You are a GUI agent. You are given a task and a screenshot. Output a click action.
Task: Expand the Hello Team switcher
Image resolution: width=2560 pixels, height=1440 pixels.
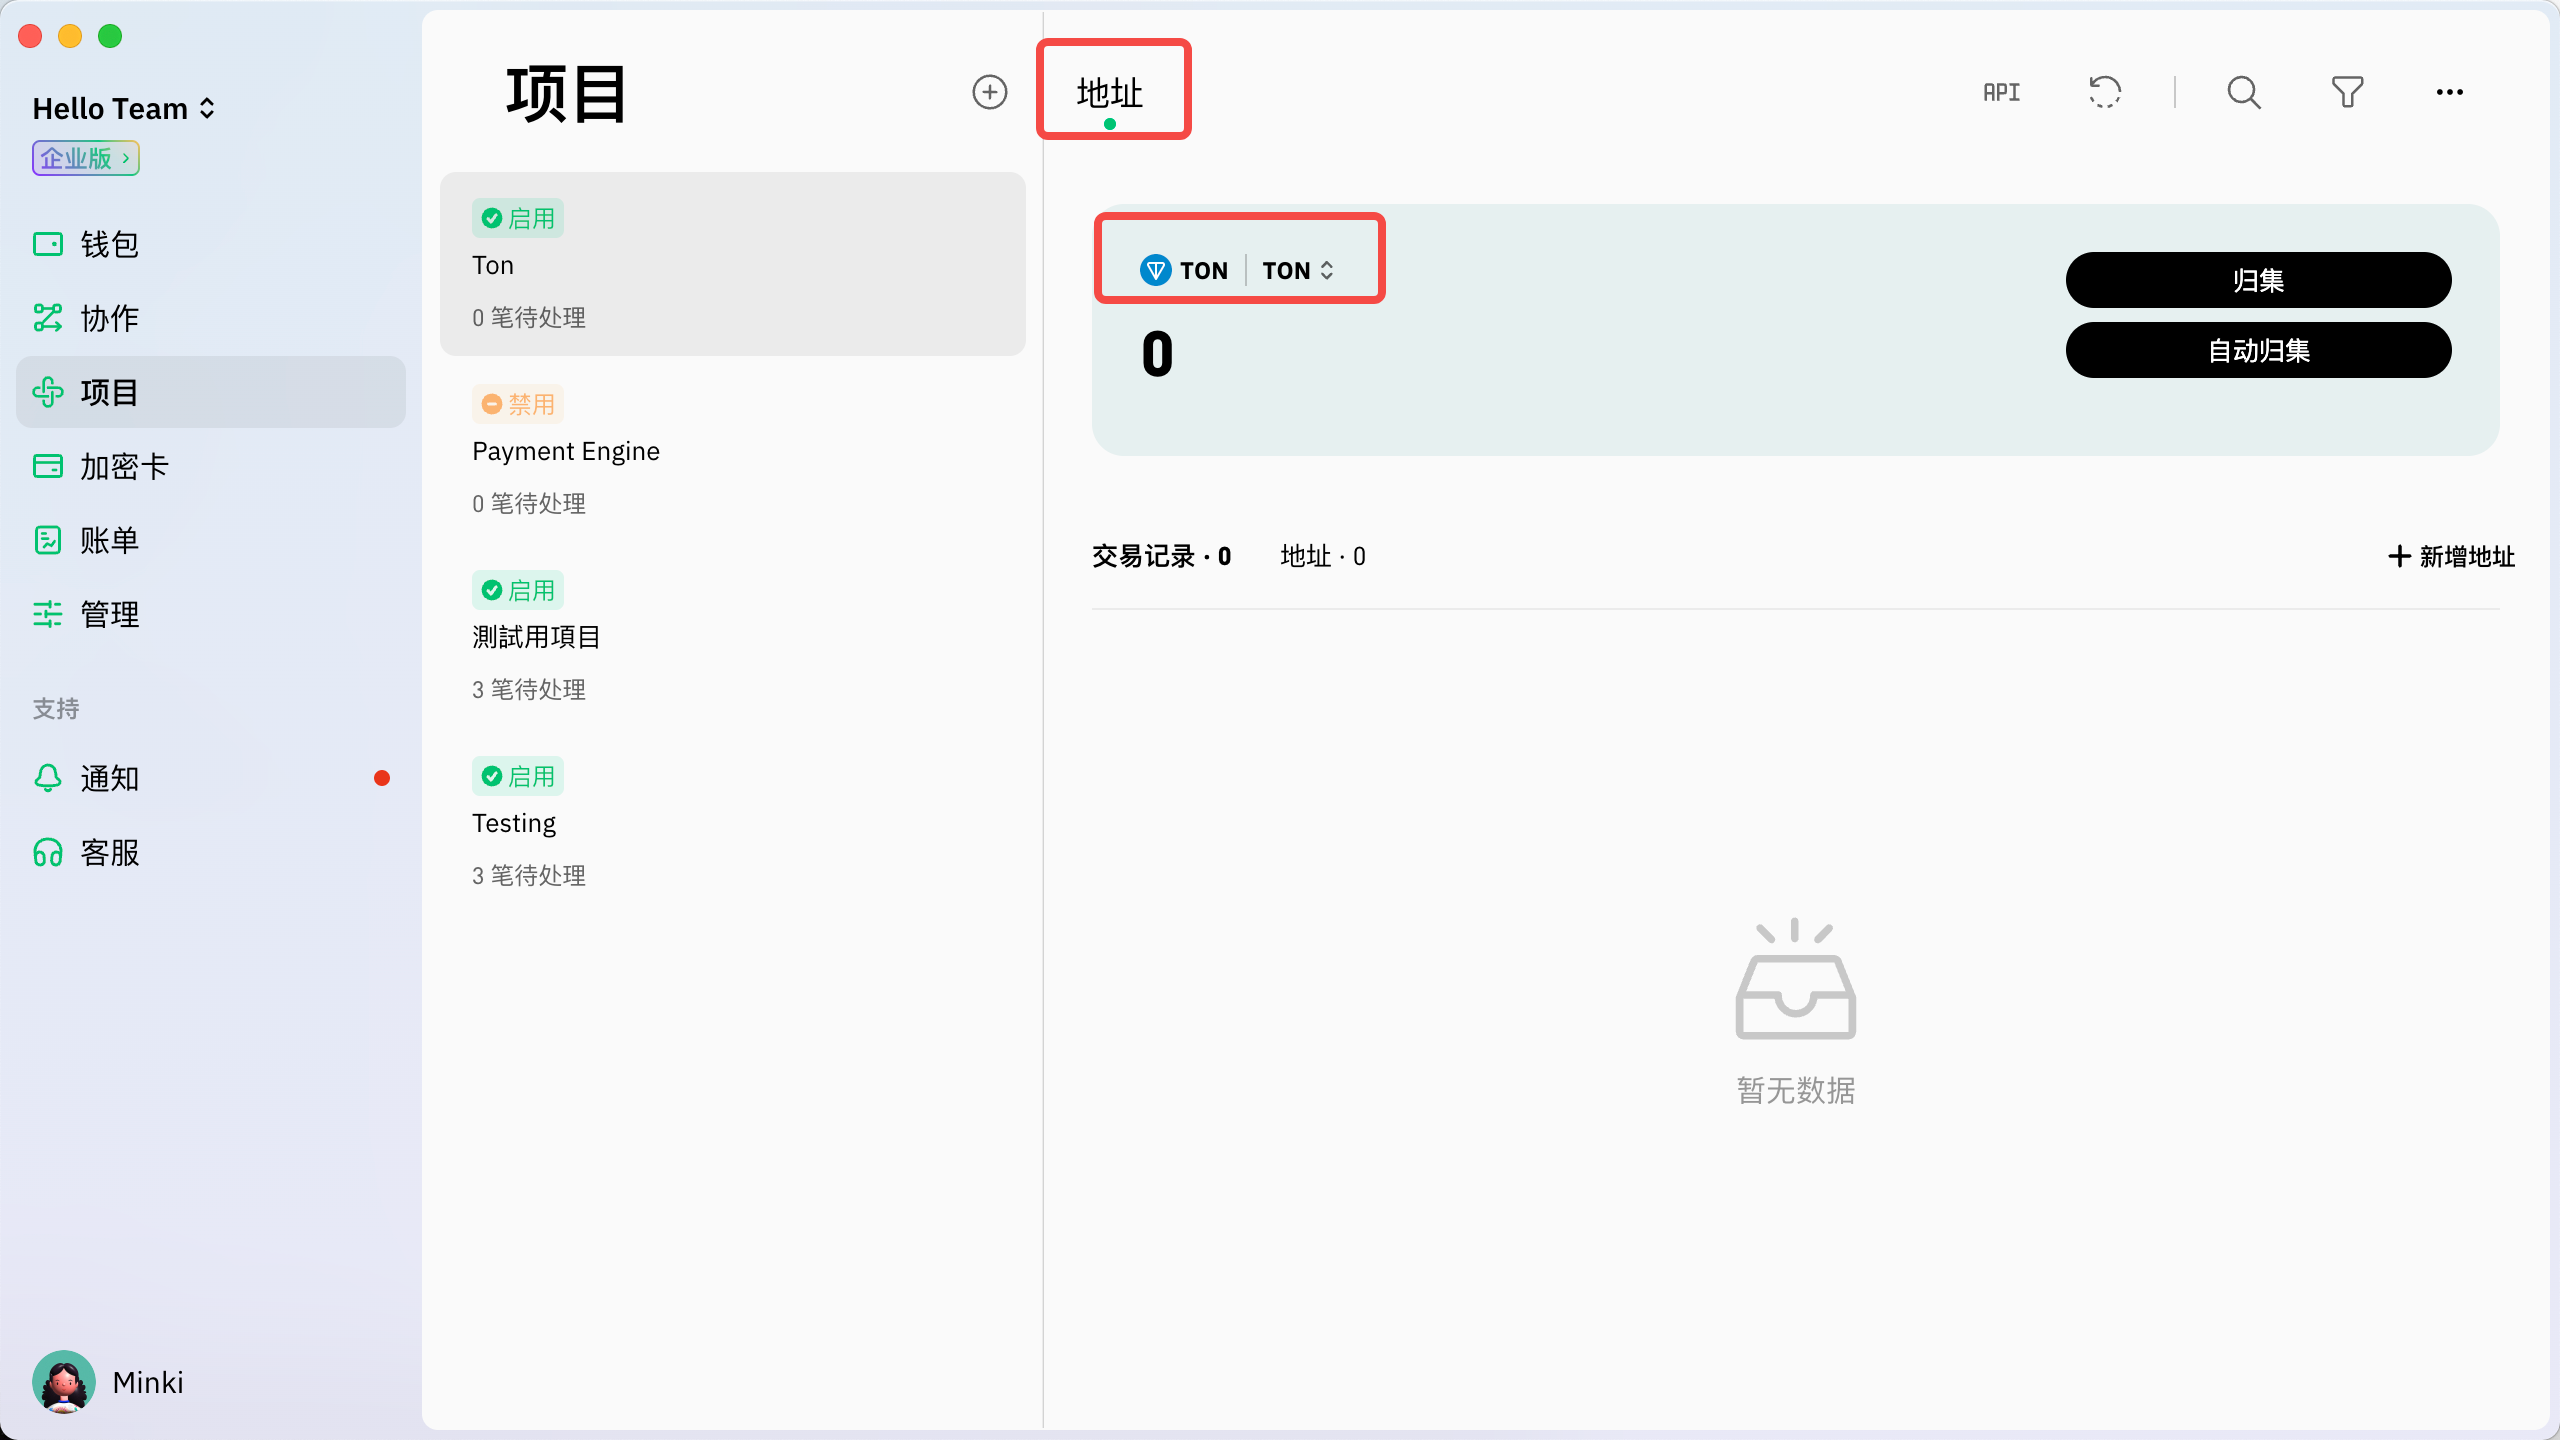point(124,108)
